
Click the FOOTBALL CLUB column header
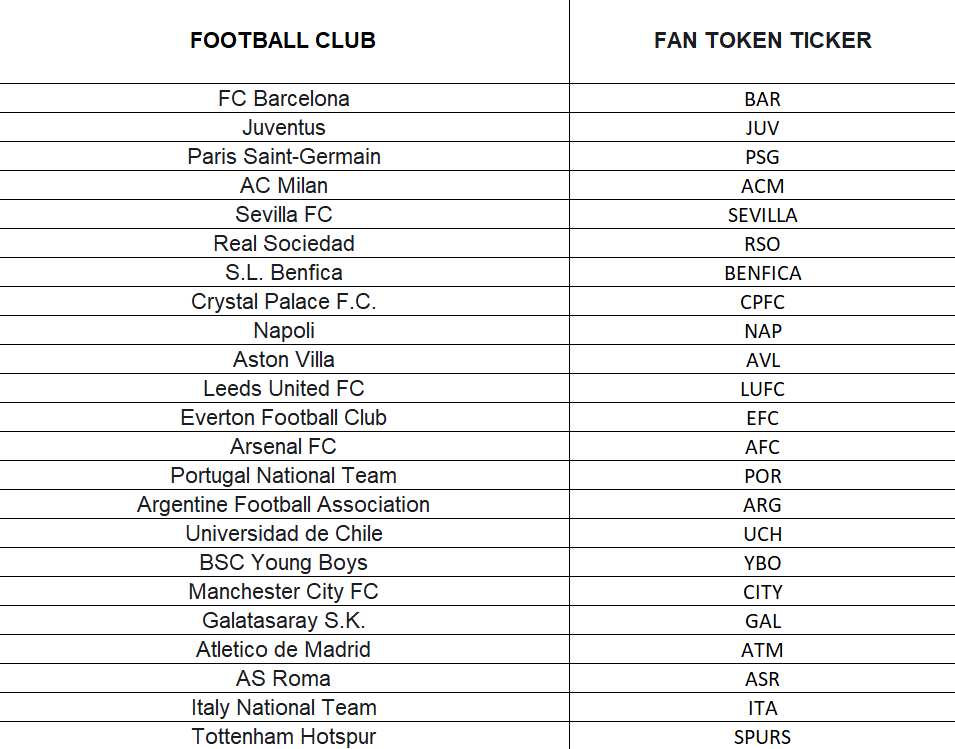tap(283, 41)
